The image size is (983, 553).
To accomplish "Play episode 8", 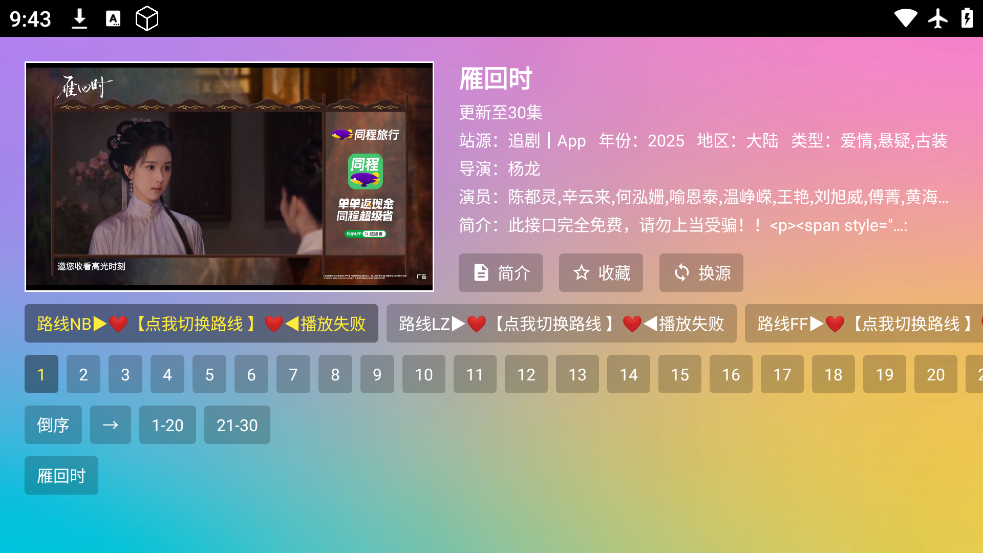I will tap(335, 374).
